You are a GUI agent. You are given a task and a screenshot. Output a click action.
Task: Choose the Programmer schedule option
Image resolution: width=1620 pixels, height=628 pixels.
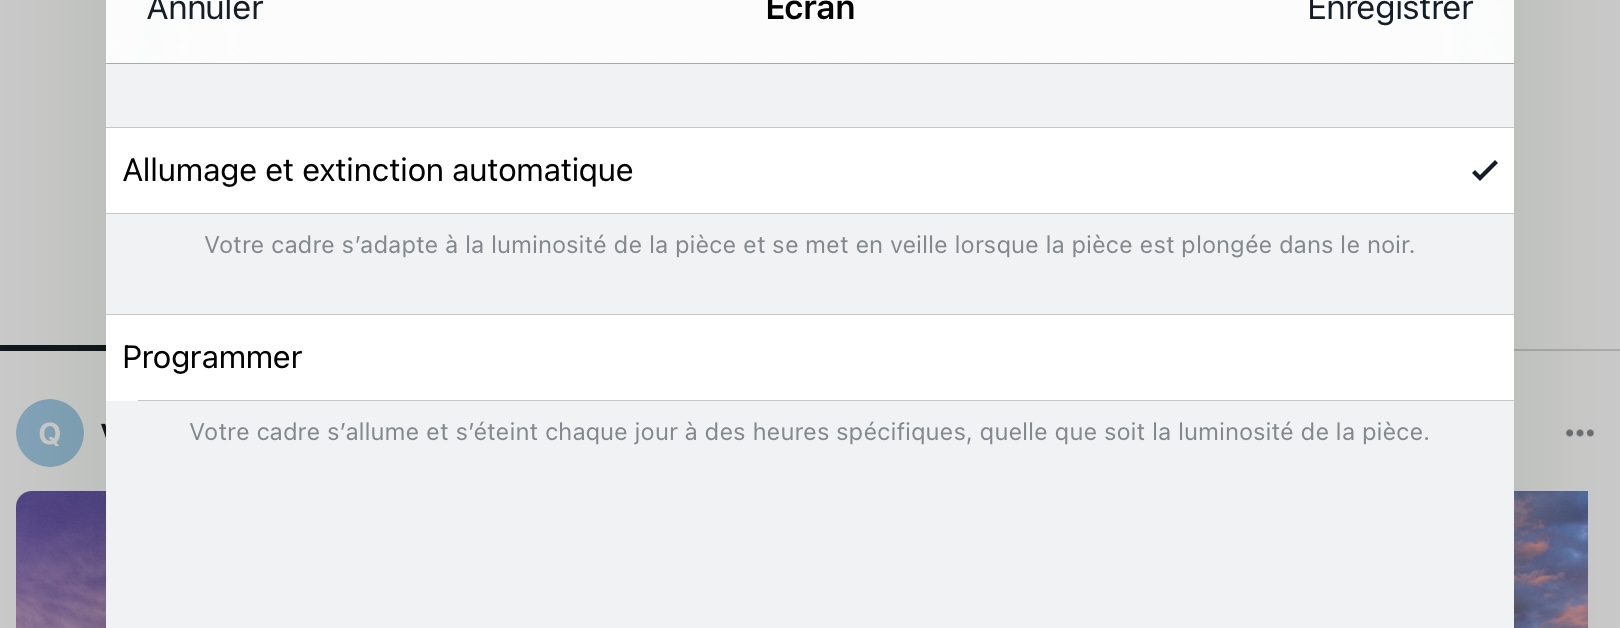pos(810,357)
